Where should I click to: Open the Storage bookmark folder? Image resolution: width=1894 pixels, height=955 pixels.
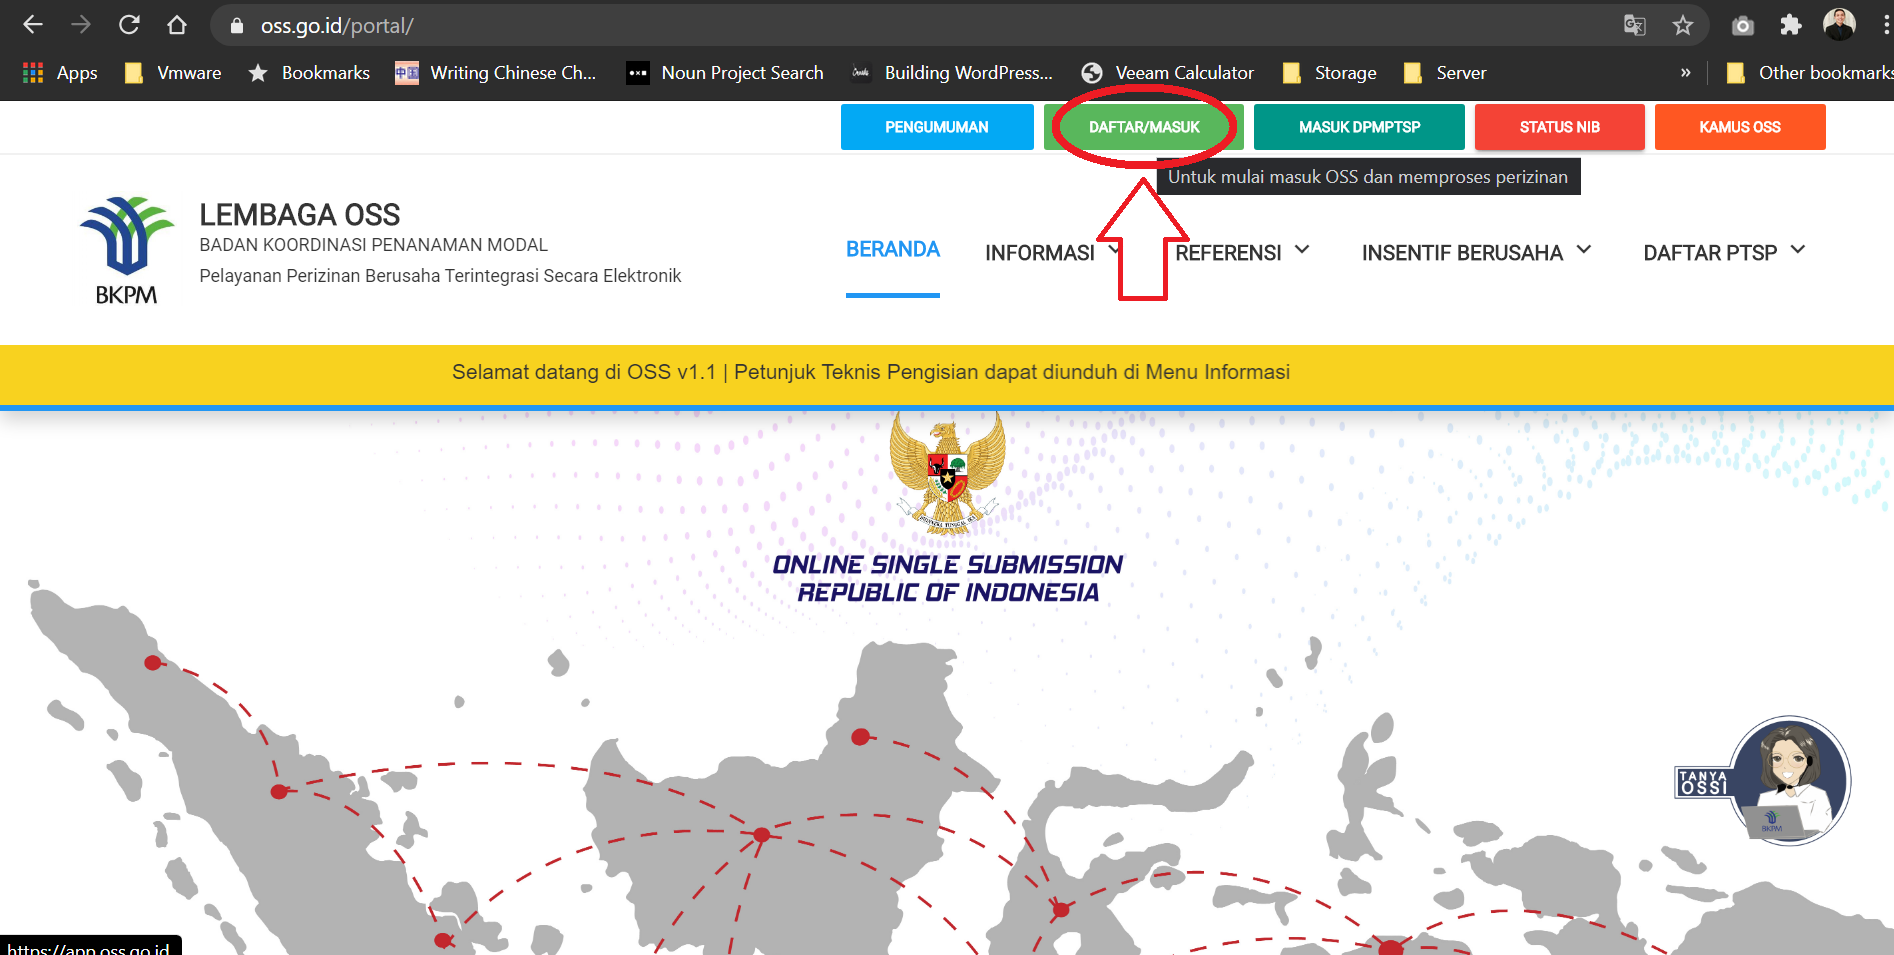(x=1329, y=73)
